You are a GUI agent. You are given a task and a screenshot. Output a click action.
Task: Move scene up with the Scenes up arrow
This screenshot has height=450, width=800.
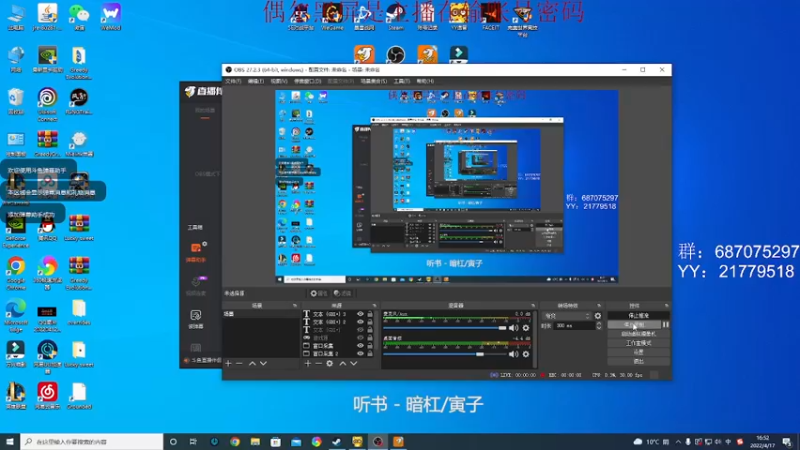pos(252,363)
